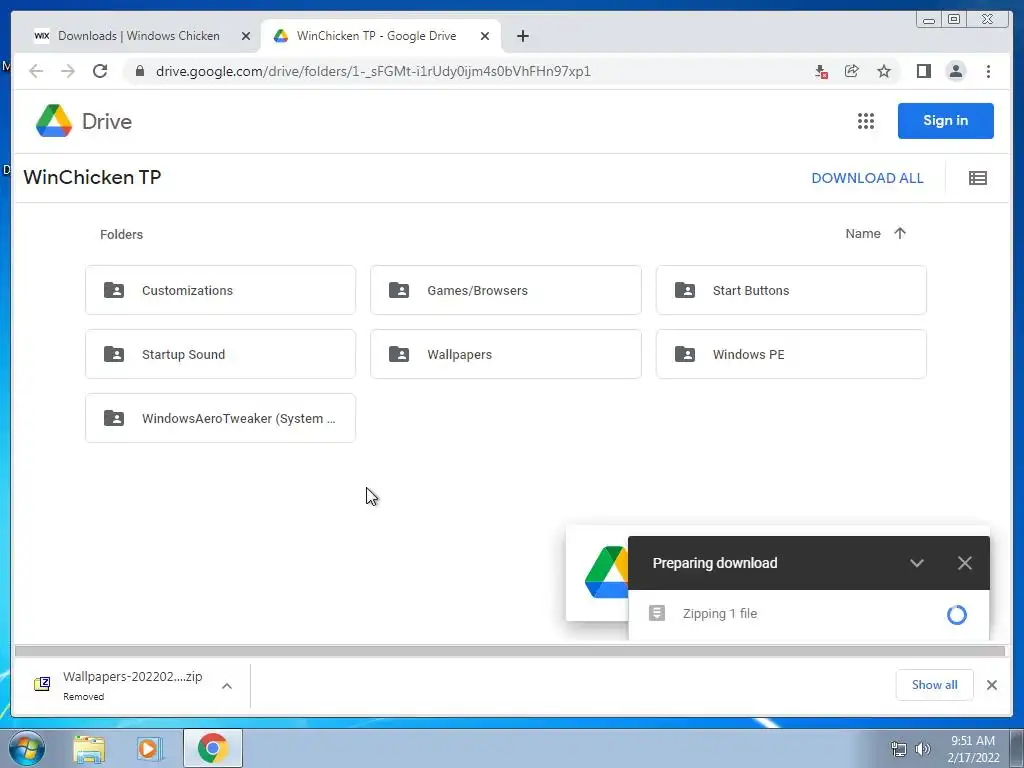
Task: Open the Start Buttons folder
Action: pyautogui.click(x=791, y=290)
